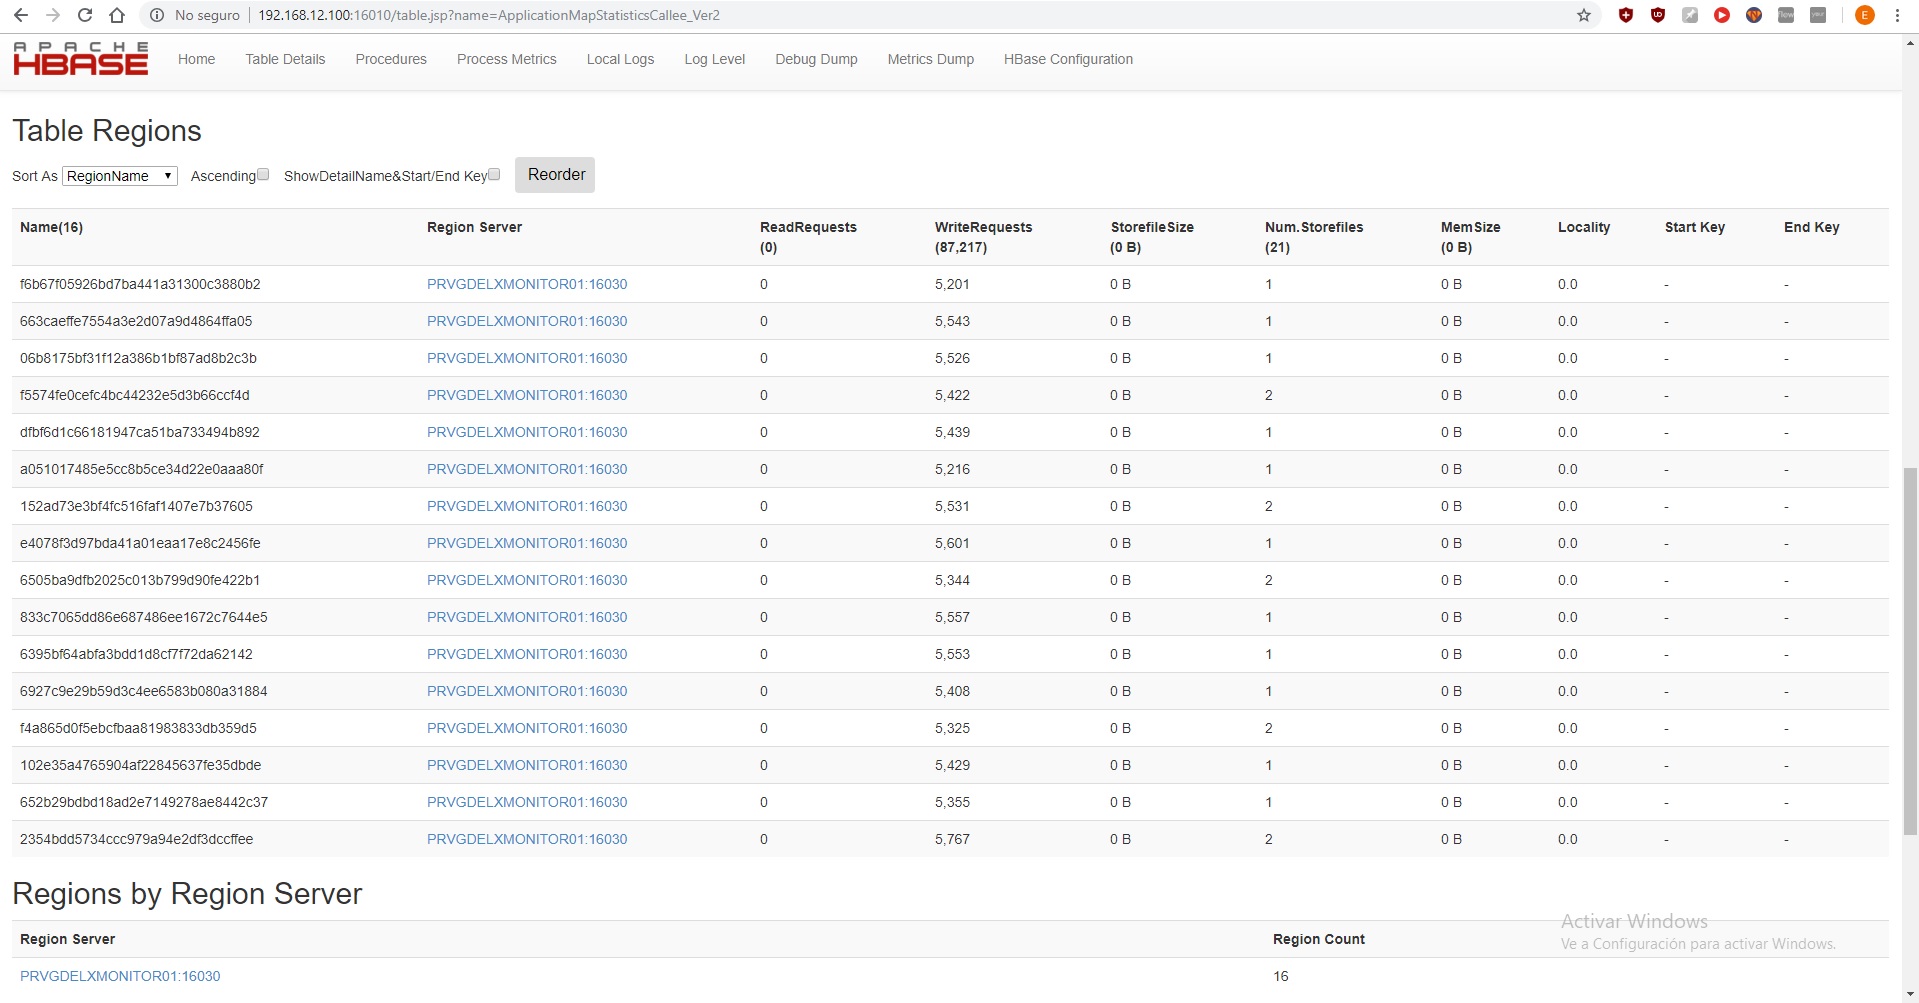Select region name 6395bf64abfa3bdd1d8cf7f72da62142
The height and width of the screenshot is (1003, 1919).
click(x=136, y=654)
